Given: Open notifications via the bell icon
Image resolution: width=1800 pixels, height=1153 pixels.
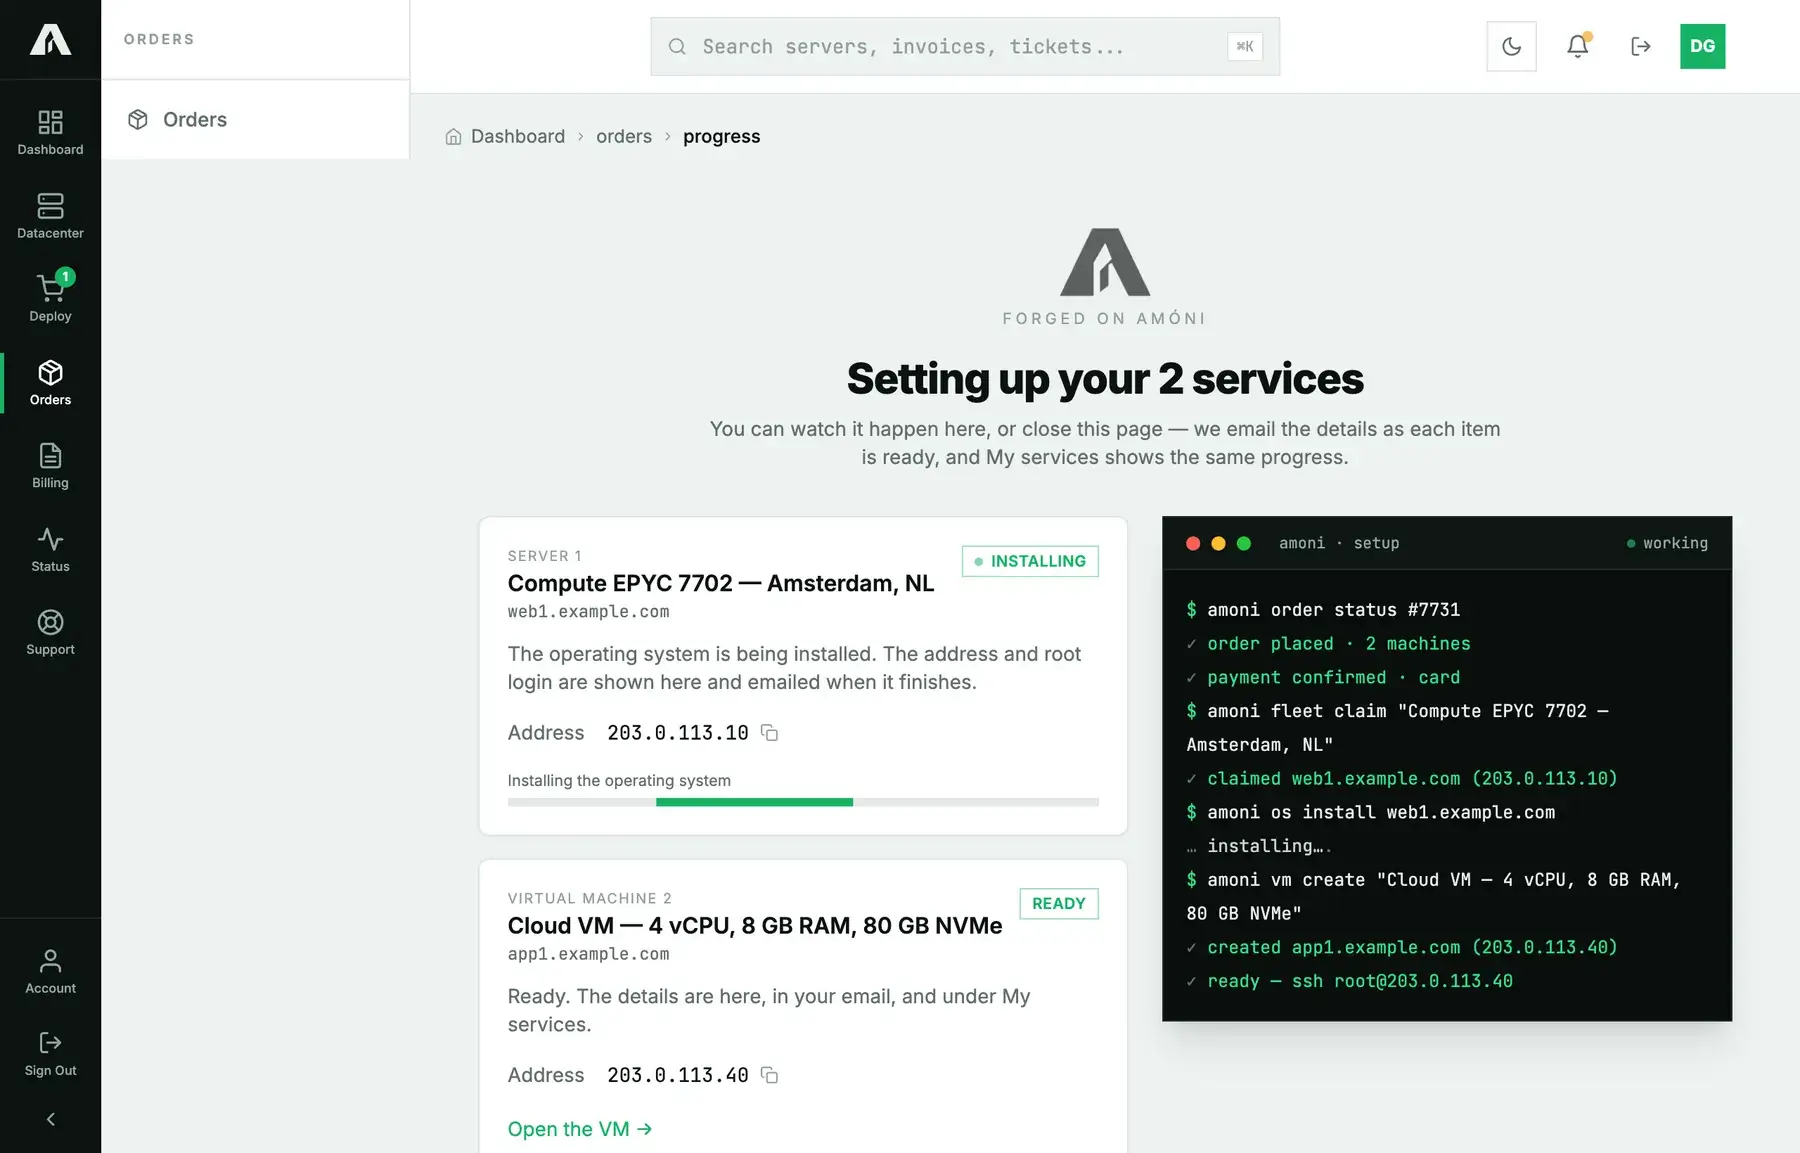Looking at the screenshot, I should pos(1577,46).
